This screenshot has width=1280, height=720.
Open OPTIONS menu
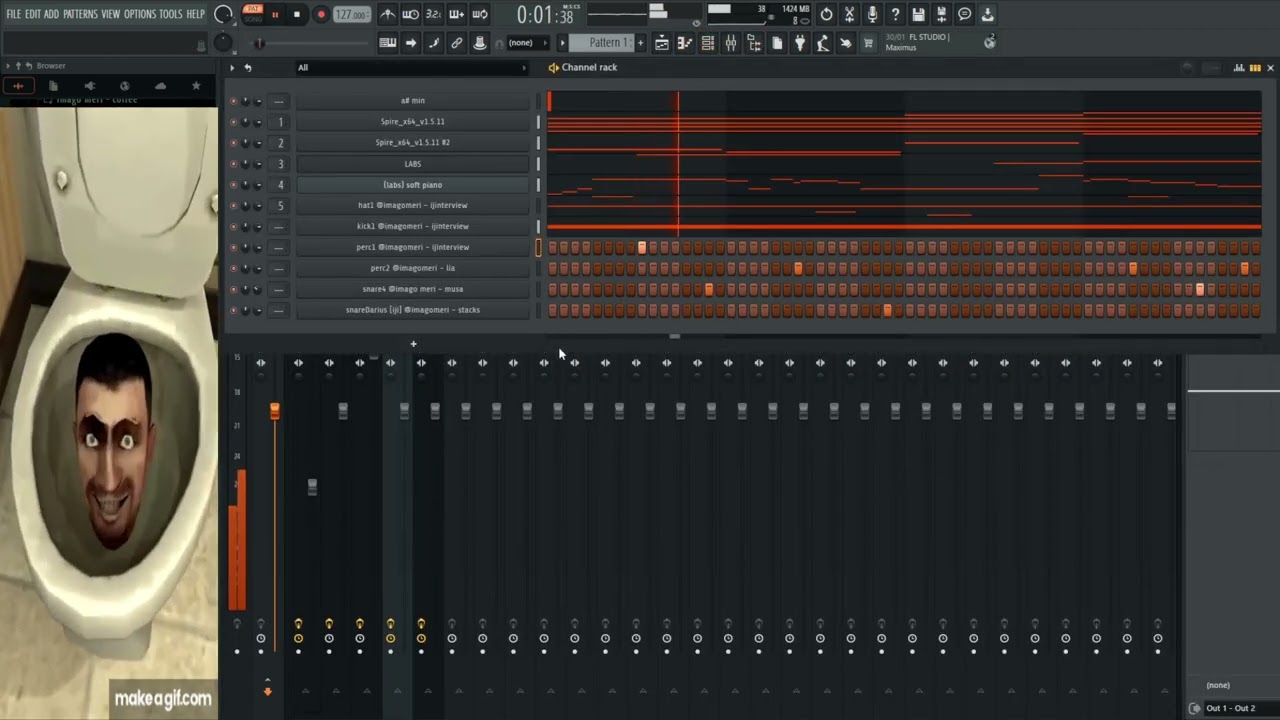coord(140,14)
